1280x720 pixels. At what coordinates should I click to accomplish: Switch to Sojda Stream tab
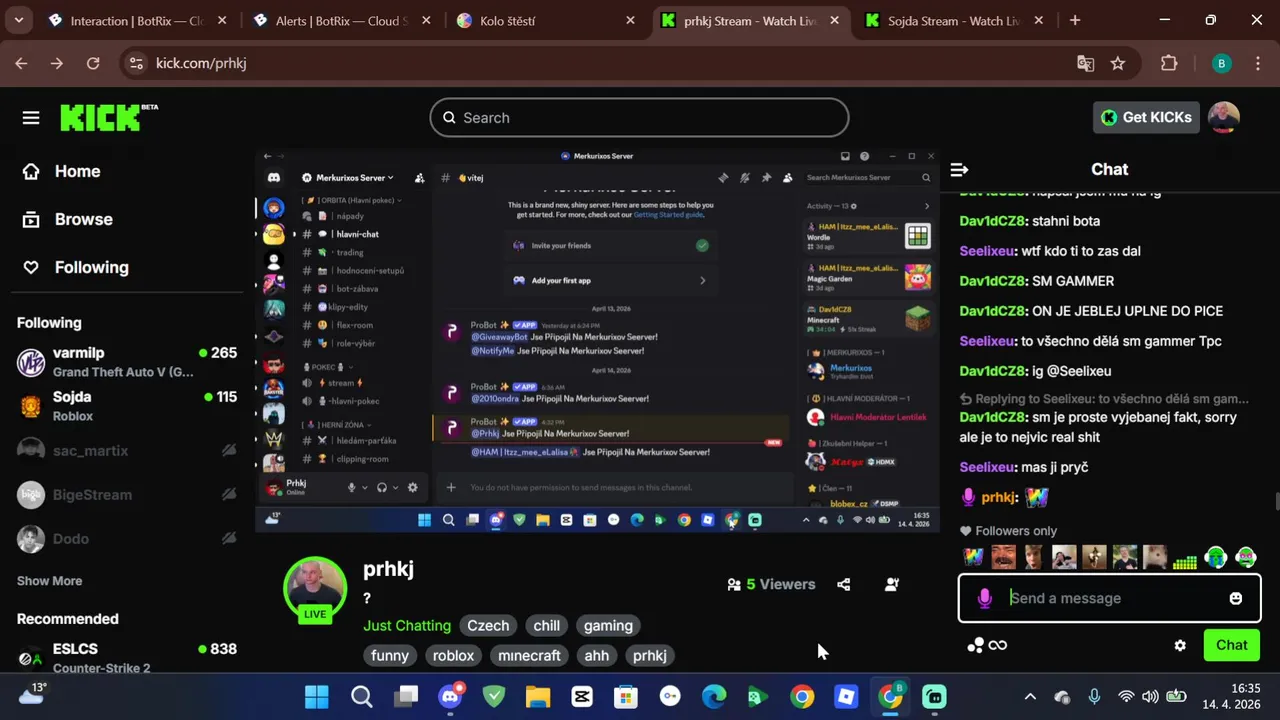(x=954, y=20)
